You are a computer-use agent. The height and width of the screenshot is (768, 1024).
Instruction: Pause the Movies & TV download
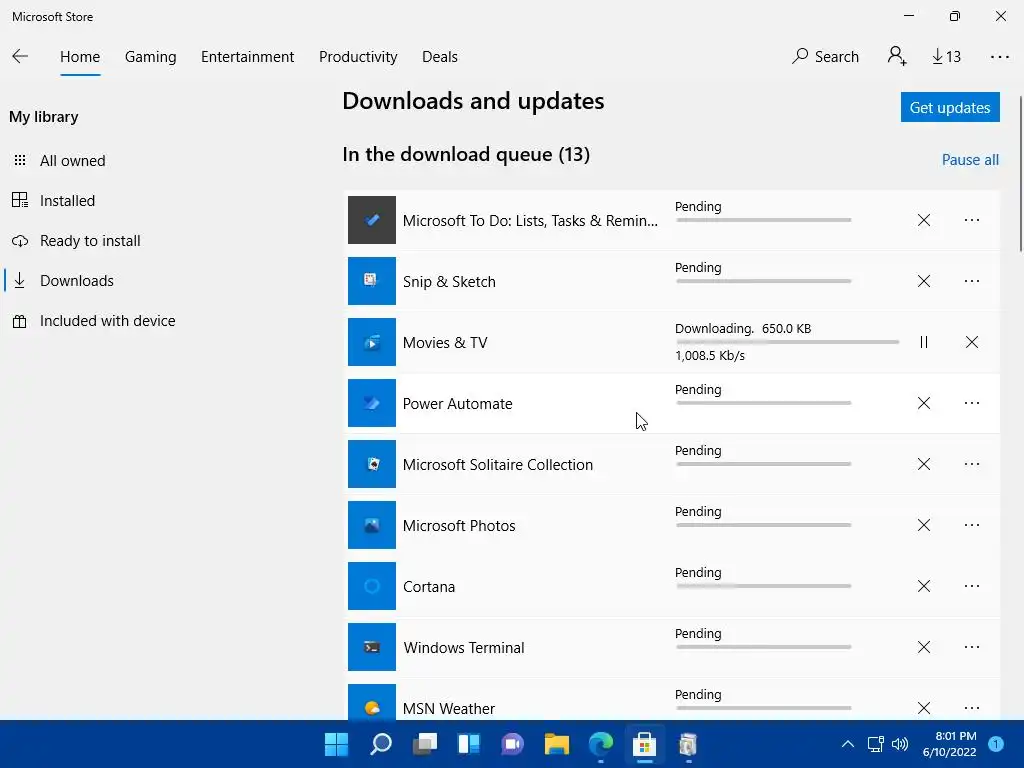click(923, 342)
